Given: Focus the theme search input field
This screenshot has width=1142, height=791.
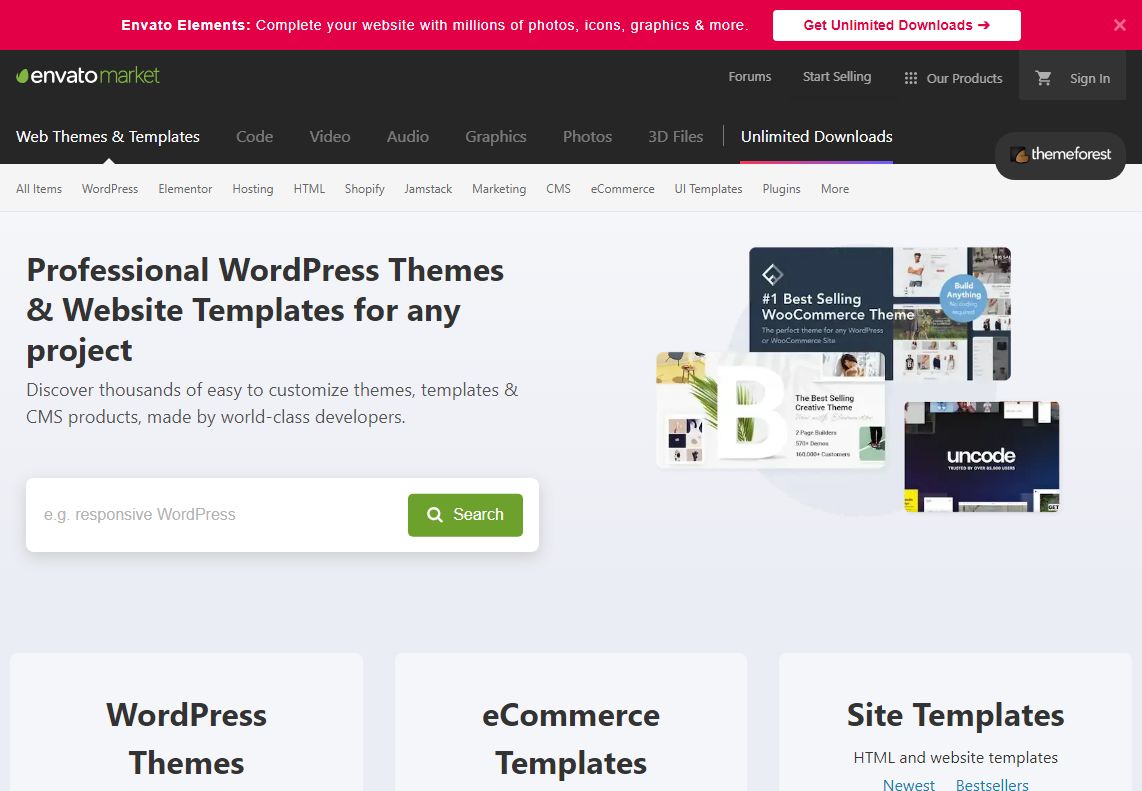Looking at the screenshot, I should [x=218, y=515].
